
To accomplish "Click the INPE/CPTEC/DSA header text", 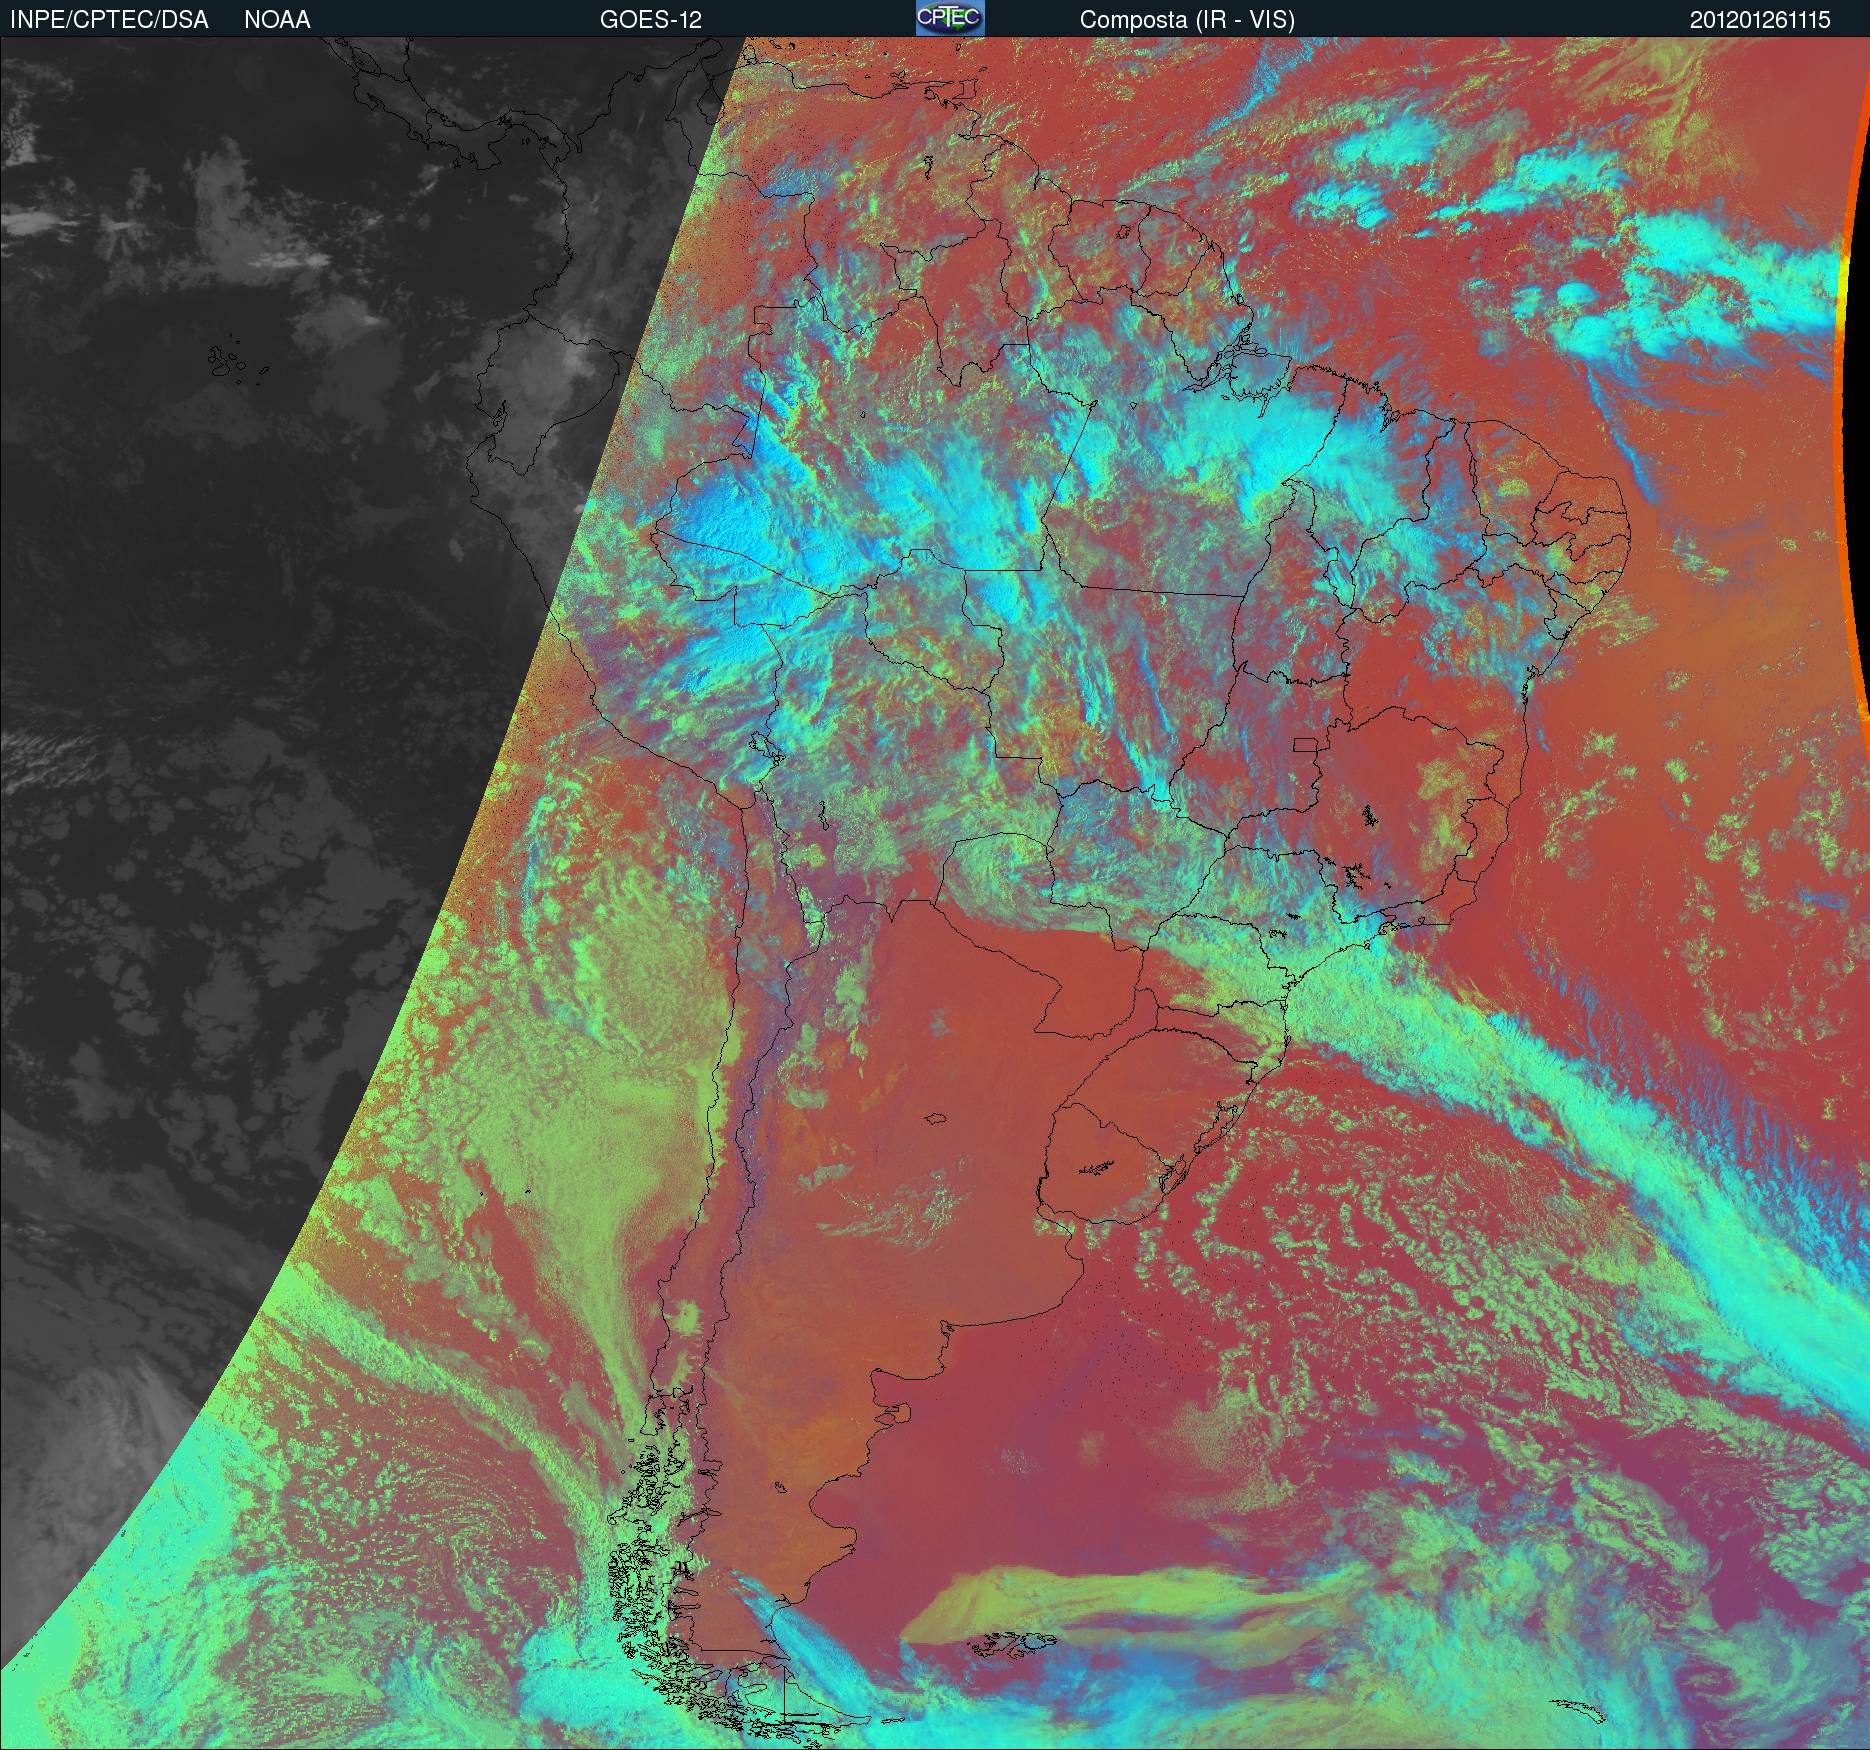I will point(109,20).
